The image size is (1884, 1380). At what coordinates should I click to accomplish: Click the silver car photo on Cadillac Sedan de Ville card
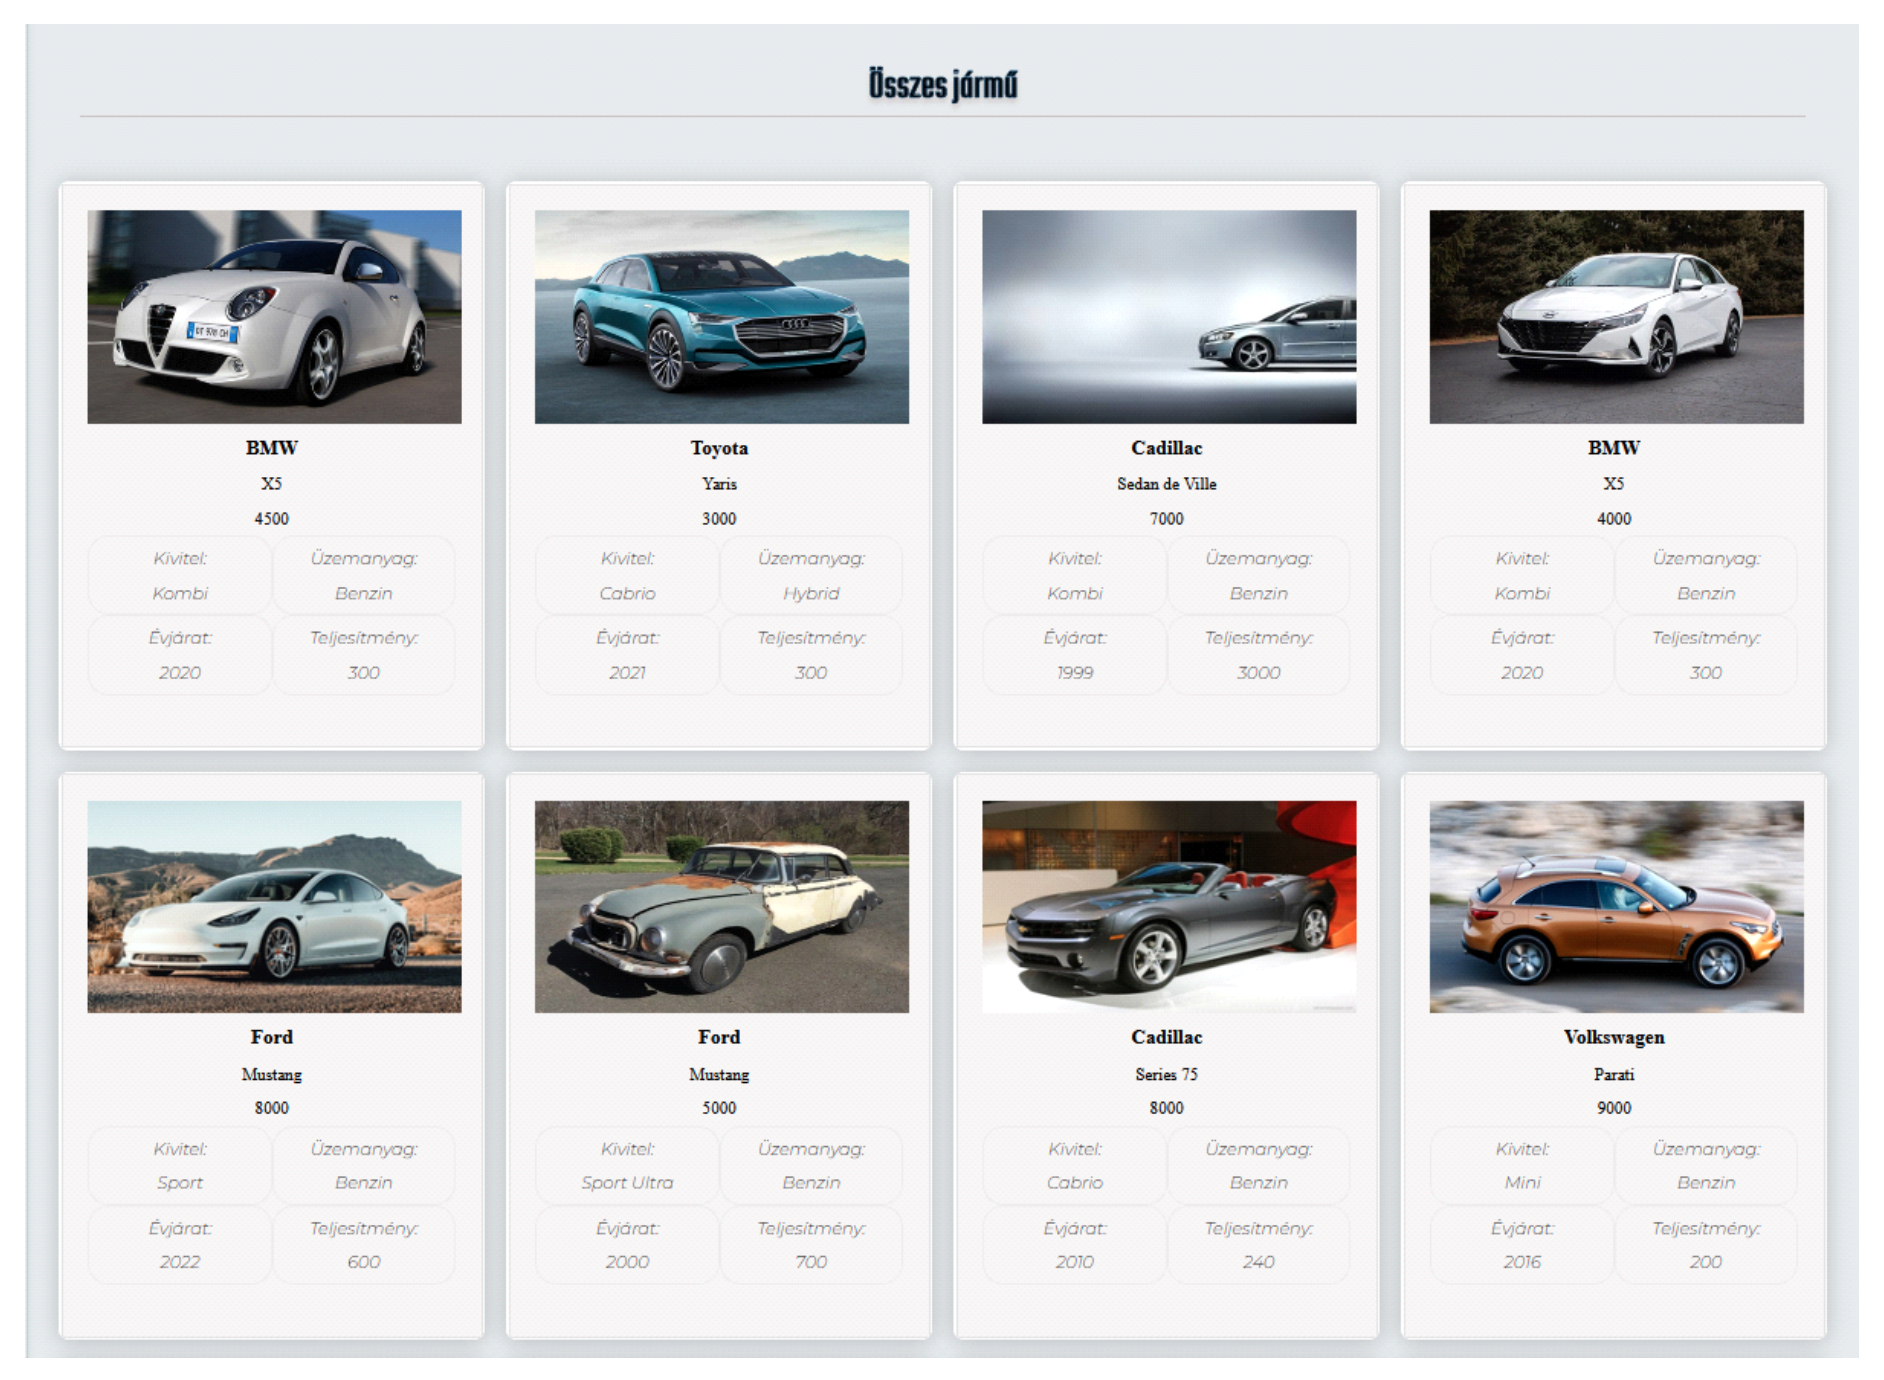tap(1169, 316)
